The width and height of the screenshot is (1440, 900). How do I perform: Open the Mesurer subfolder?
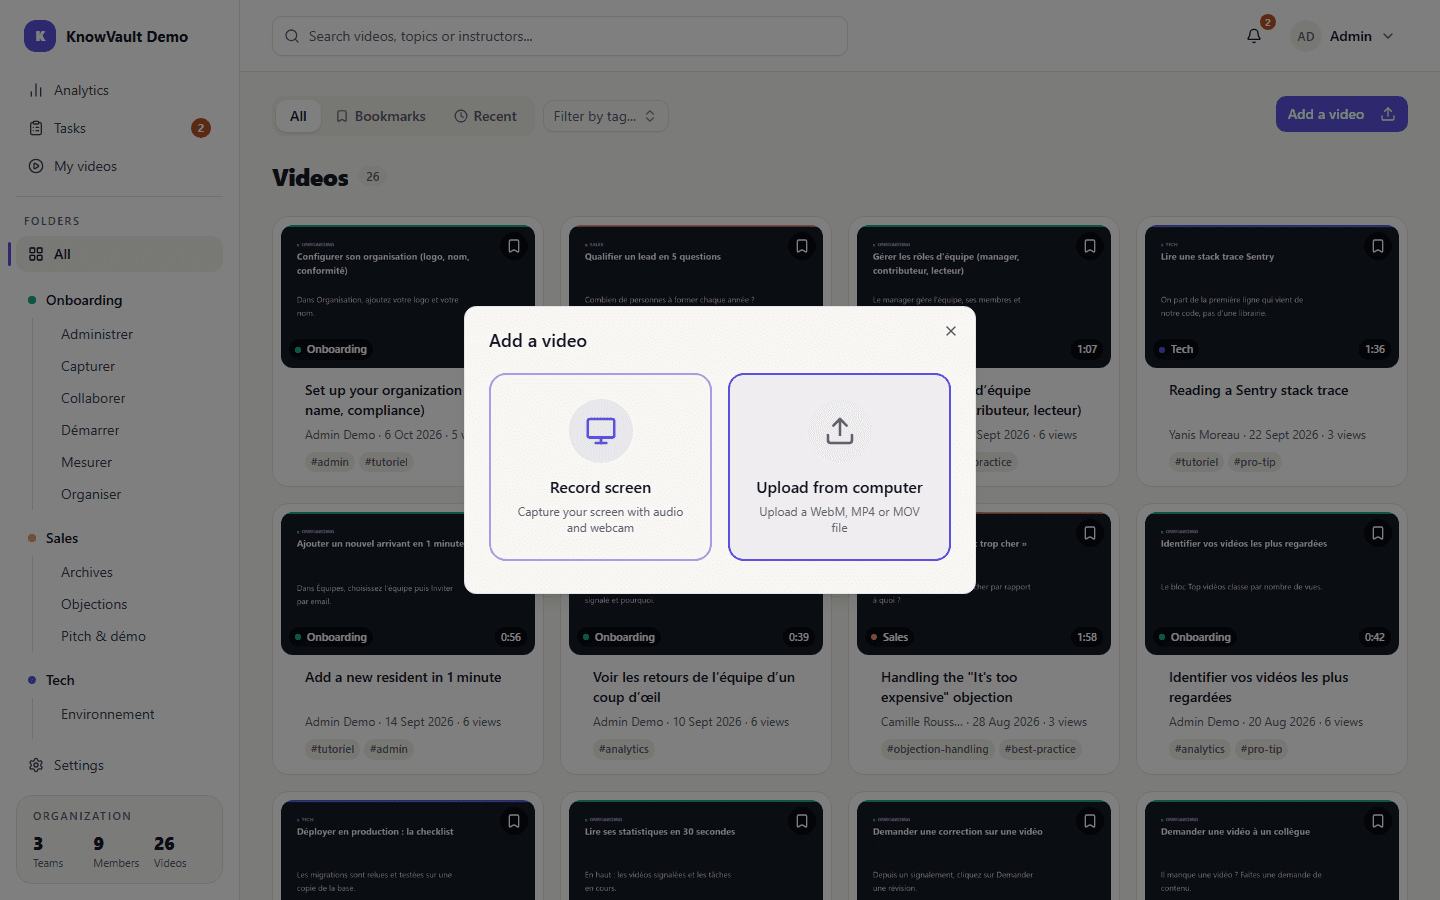[87, 462]
